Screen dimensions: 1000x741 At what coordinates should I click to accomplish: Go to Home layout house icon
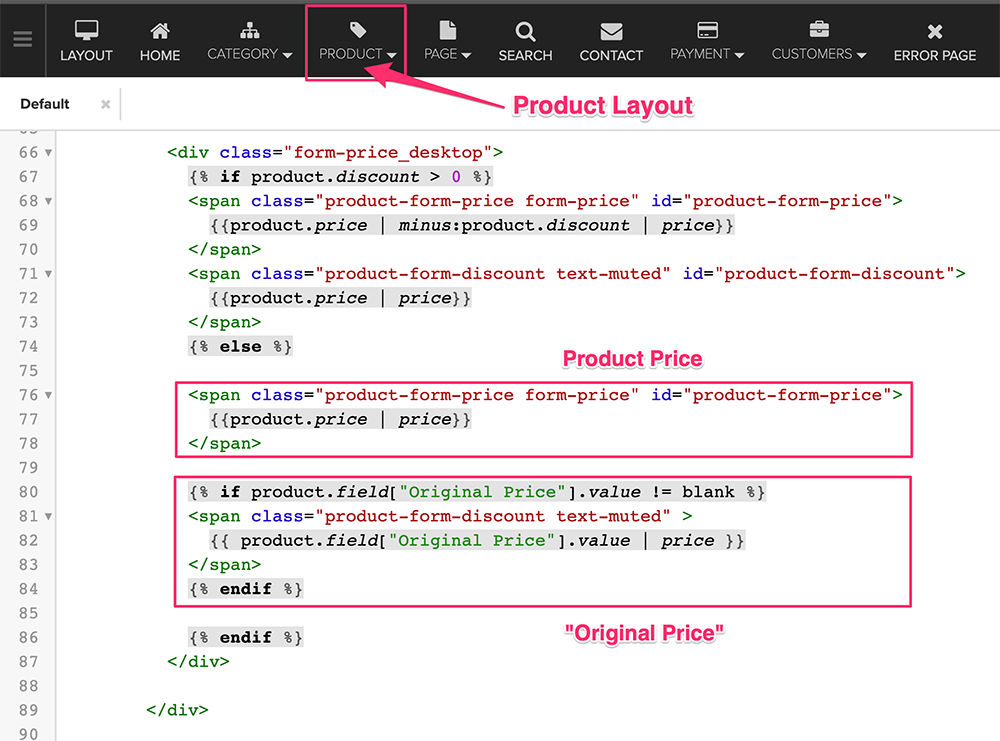(x=160, y=31)
